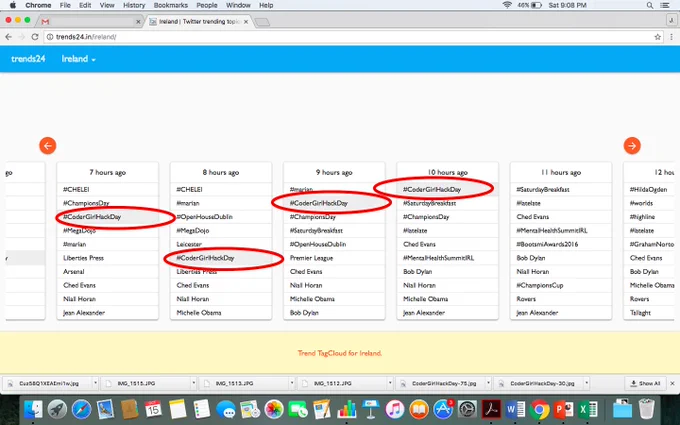Screen dimensions: 680x425
Task: Open the Trash in the dock
Action: pos(647,409)
